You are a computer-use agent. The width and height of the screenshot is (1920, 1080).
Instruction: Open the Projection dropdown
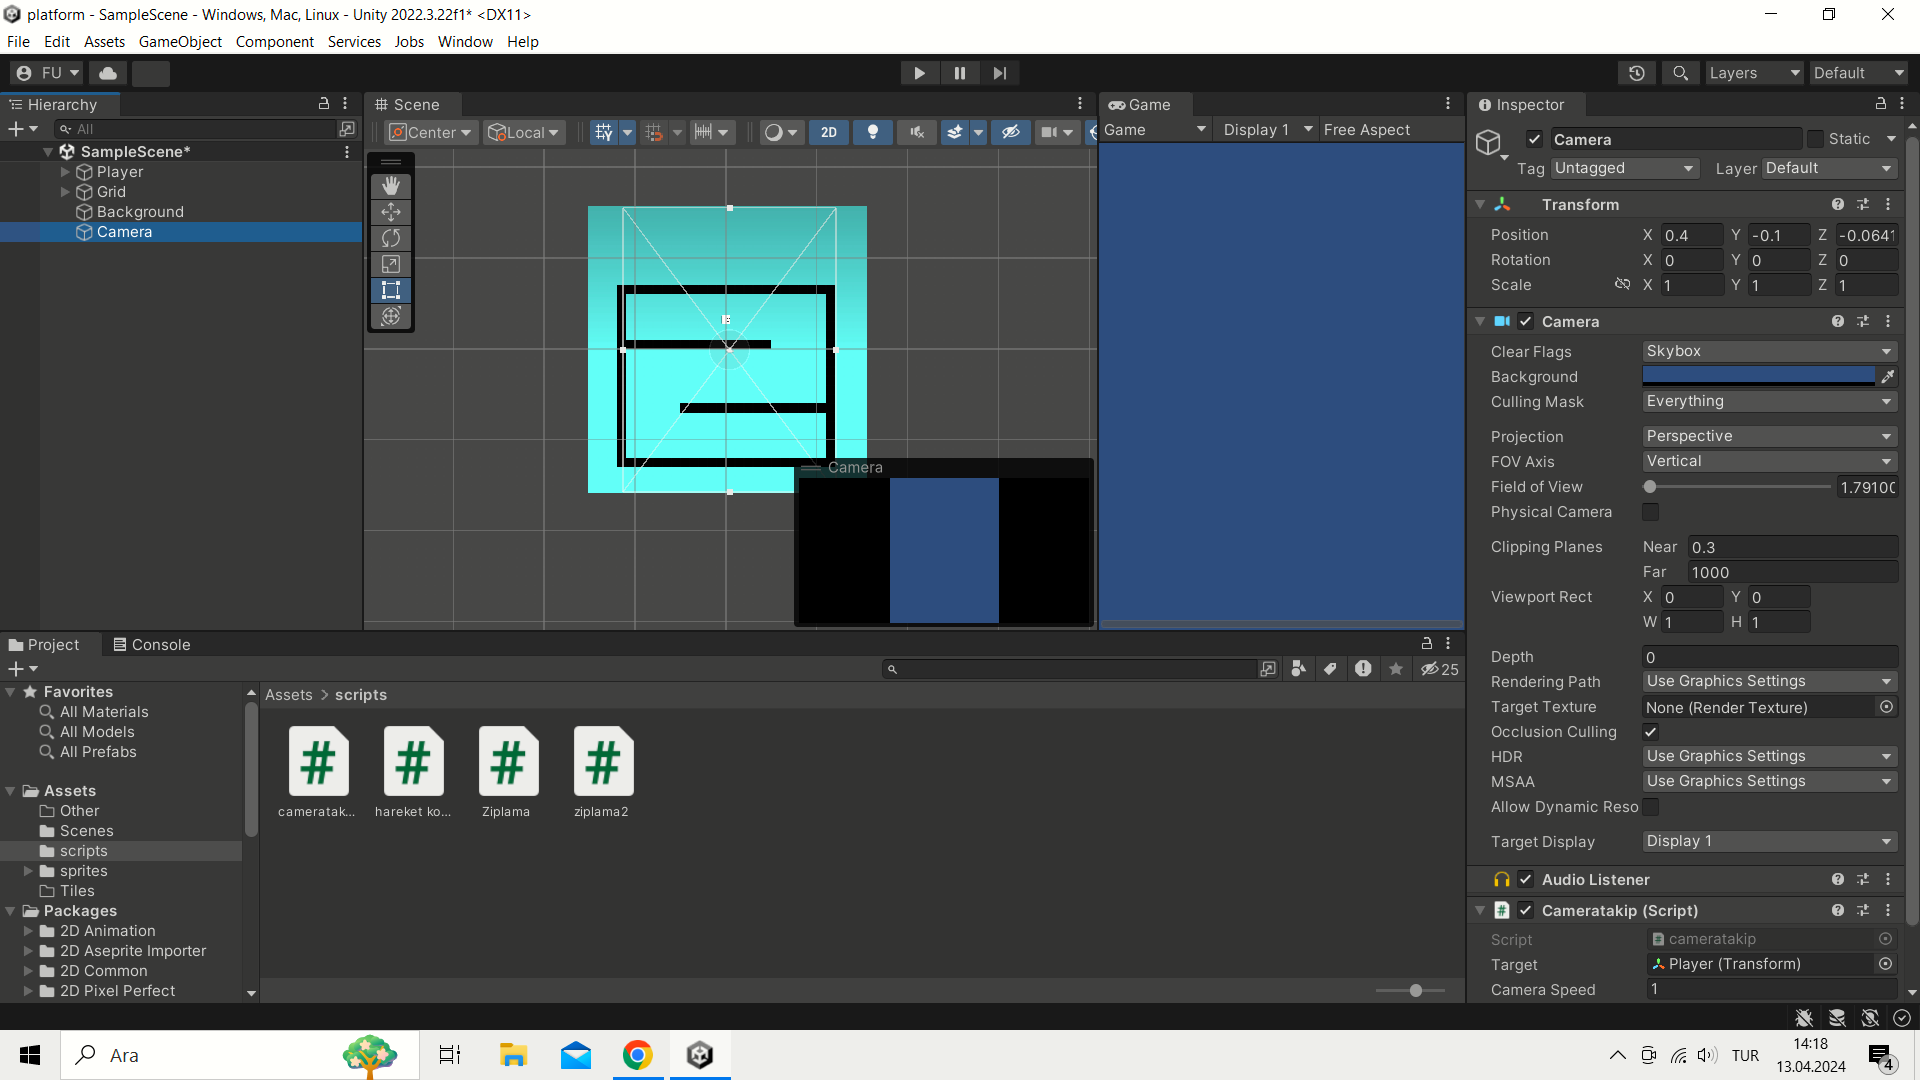[x=1769, y=436]
